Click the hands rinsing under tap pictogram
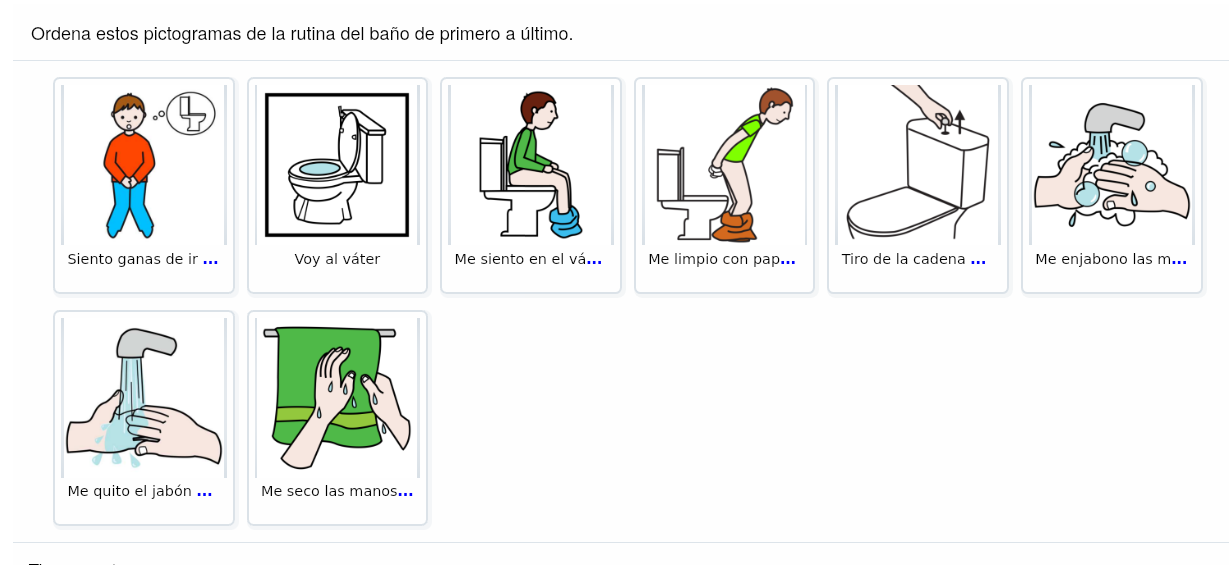Screen dimensions: 1229x565 coord(143,397)
